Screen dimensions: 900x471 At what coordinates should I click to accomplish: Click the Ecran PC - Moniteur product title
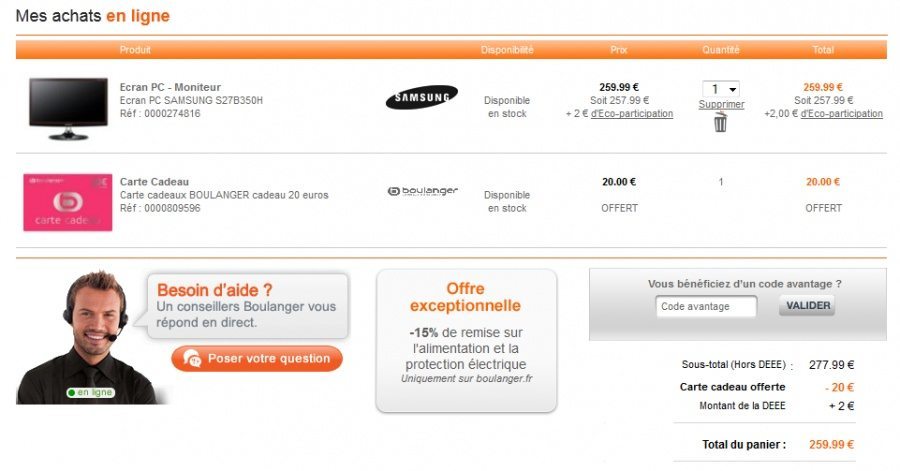[x=170, y=87]
